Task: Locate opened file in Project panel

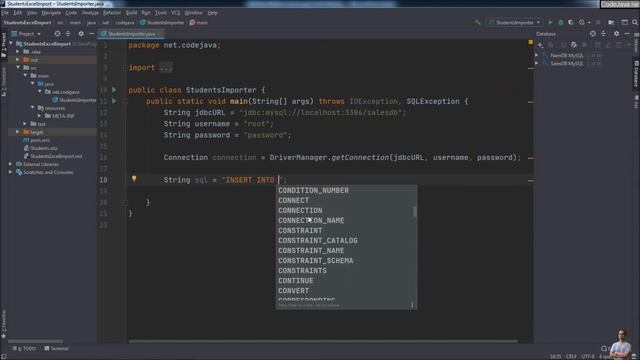Action: coord(57,34)
